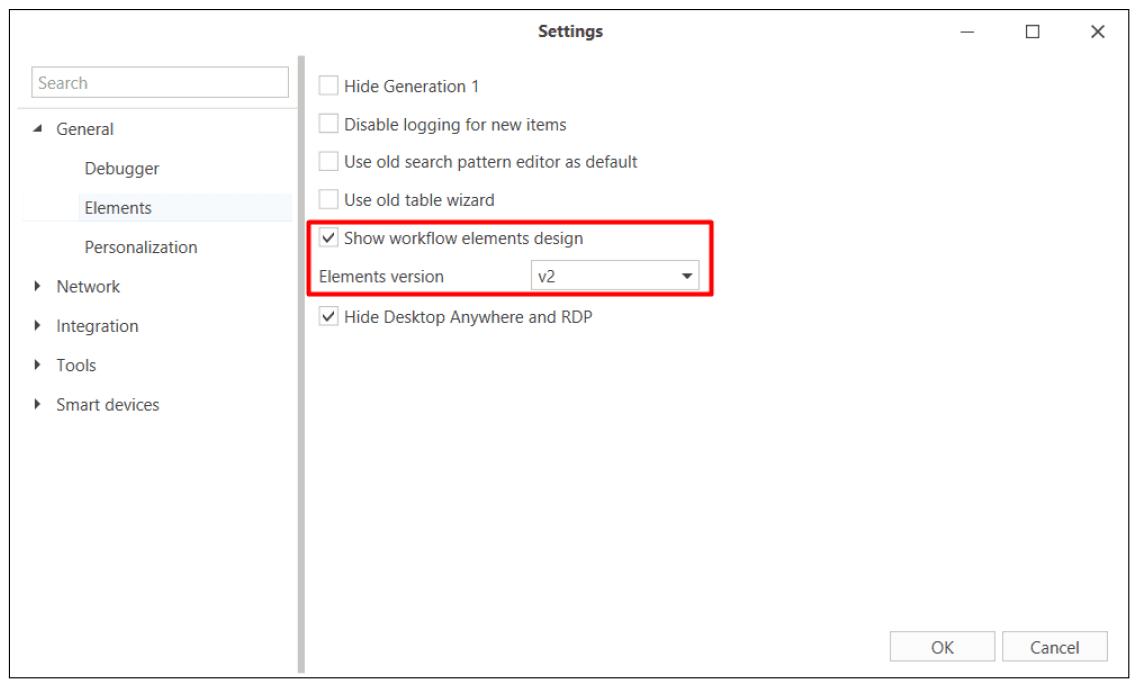Select Debugger in the settings tree
Screen dimensions: 1139x686
122,168
